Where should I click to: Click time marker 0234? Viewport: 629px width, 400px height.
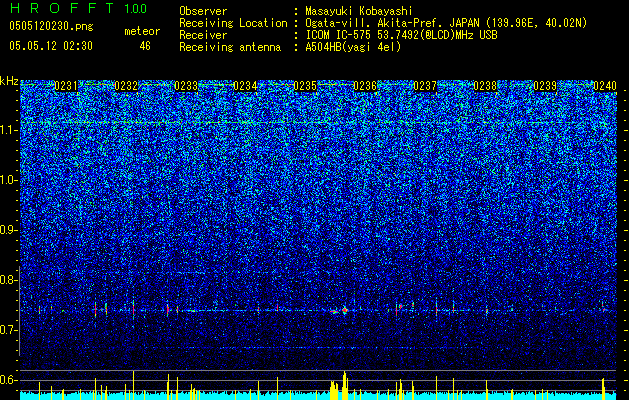tap(245, 86)
